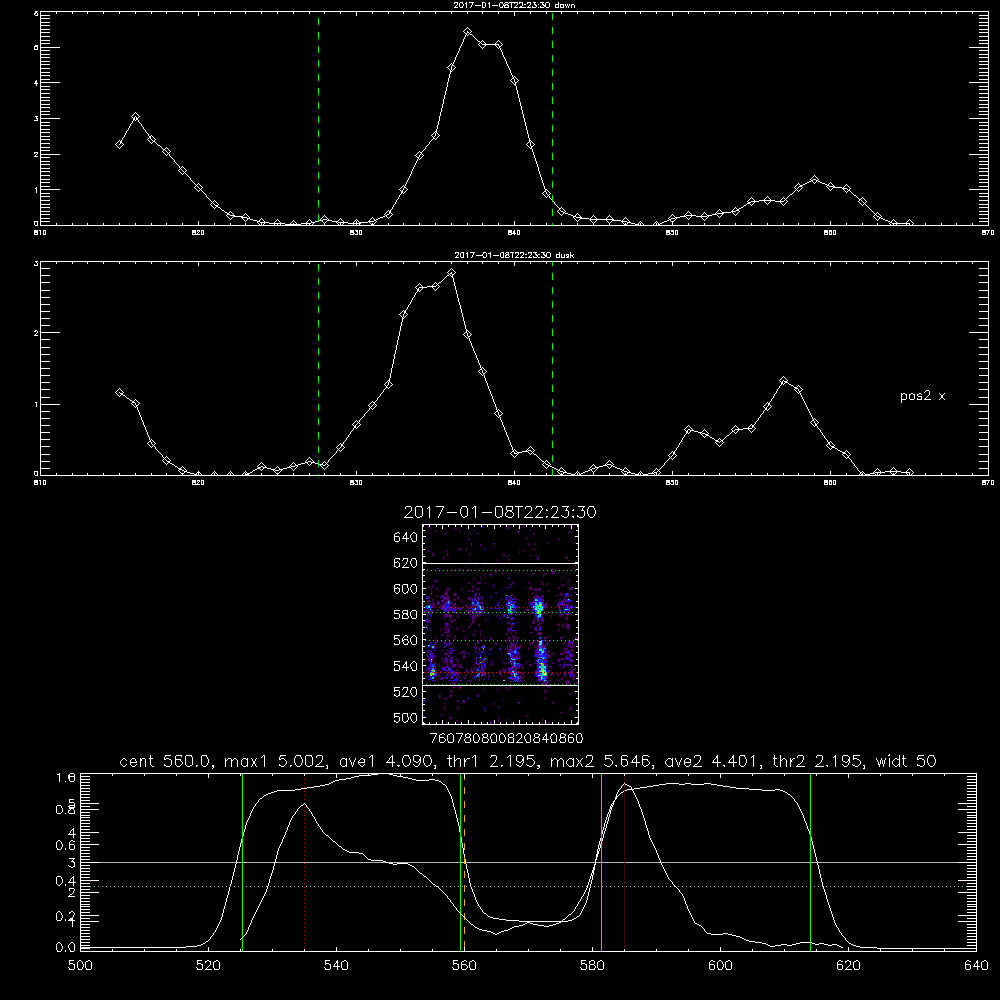Click the 540 label on bottom plot x-axis
The image size is (1000, 1000).
[x=336, y=966]
